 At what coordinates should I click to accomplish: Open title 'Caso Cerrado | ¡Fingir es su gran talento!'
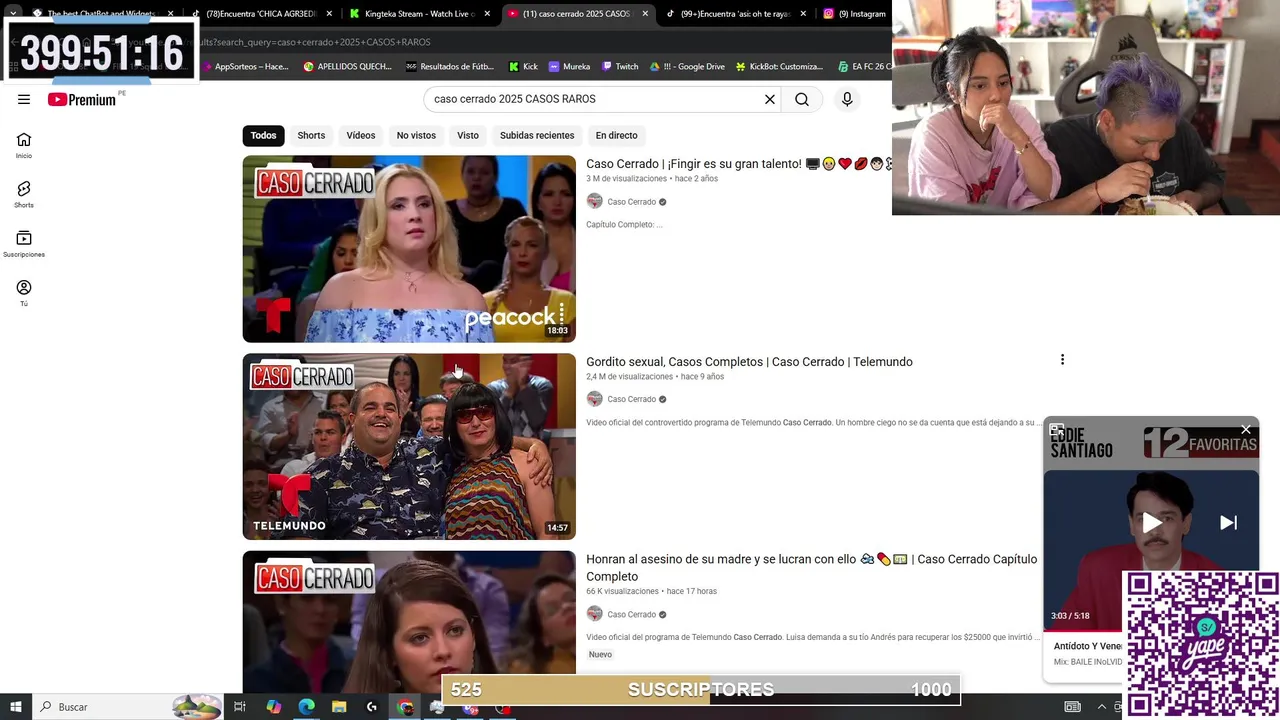[737, 164]
